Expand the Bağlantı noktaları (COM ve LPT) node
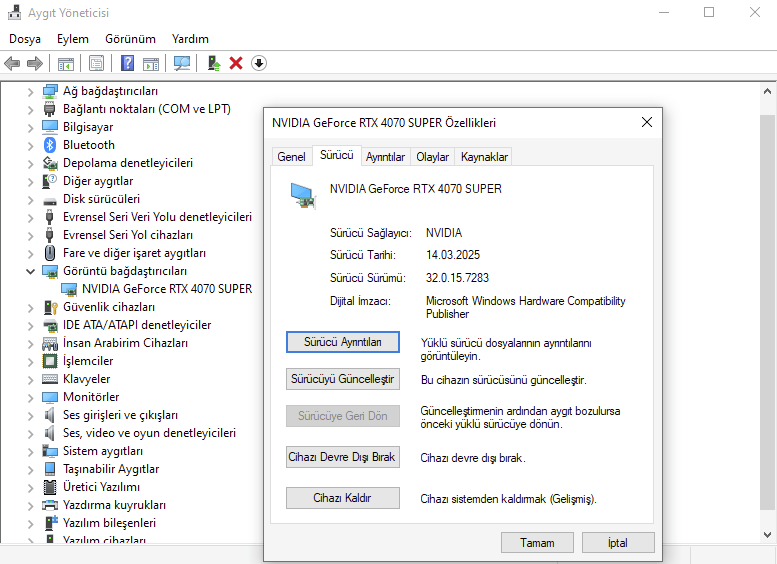777x564 pixels. point(30,110)
